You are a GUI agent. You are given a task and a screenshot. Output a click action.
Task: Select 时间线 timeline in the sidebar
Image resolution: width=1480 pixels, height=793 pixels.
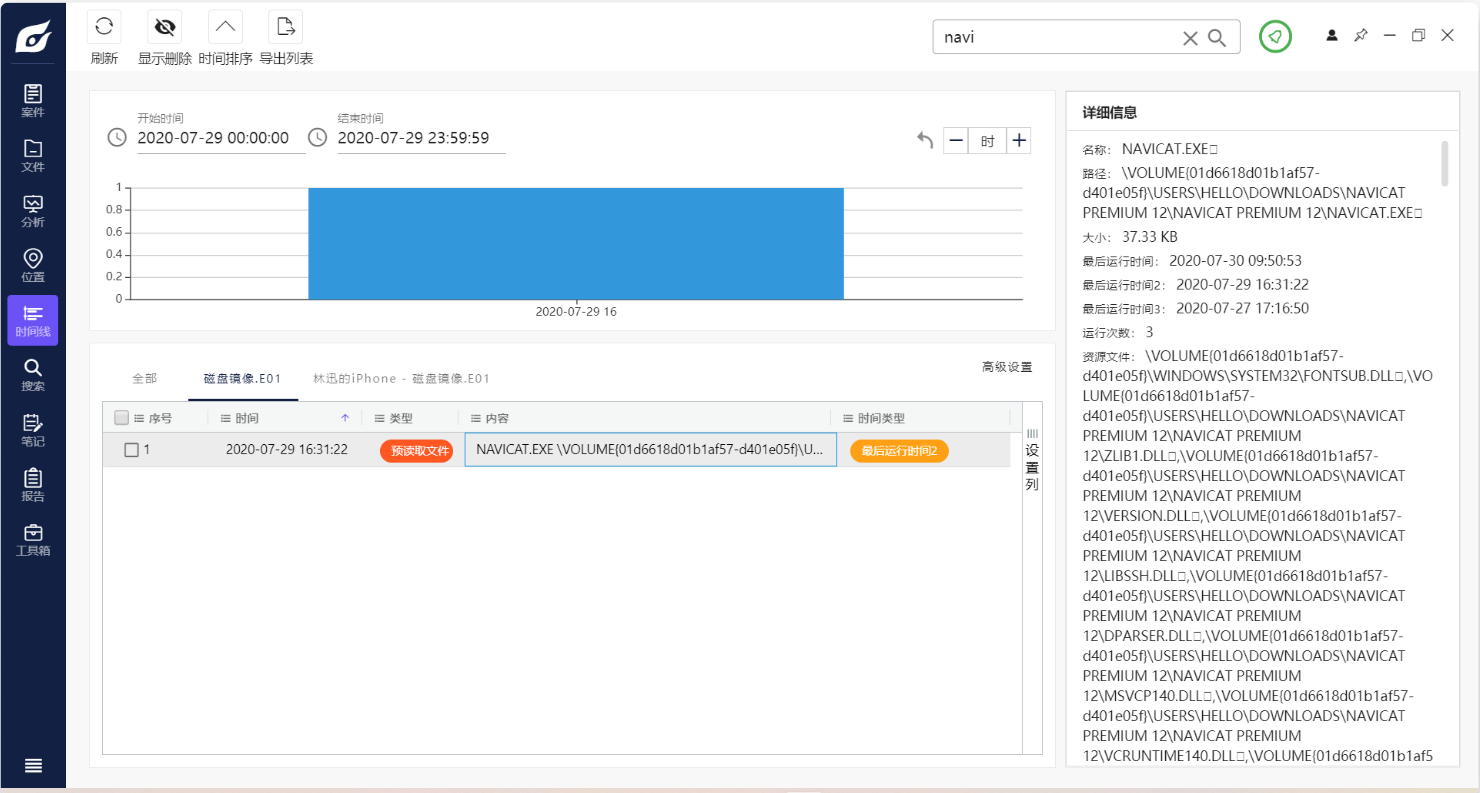click(33, 320)
